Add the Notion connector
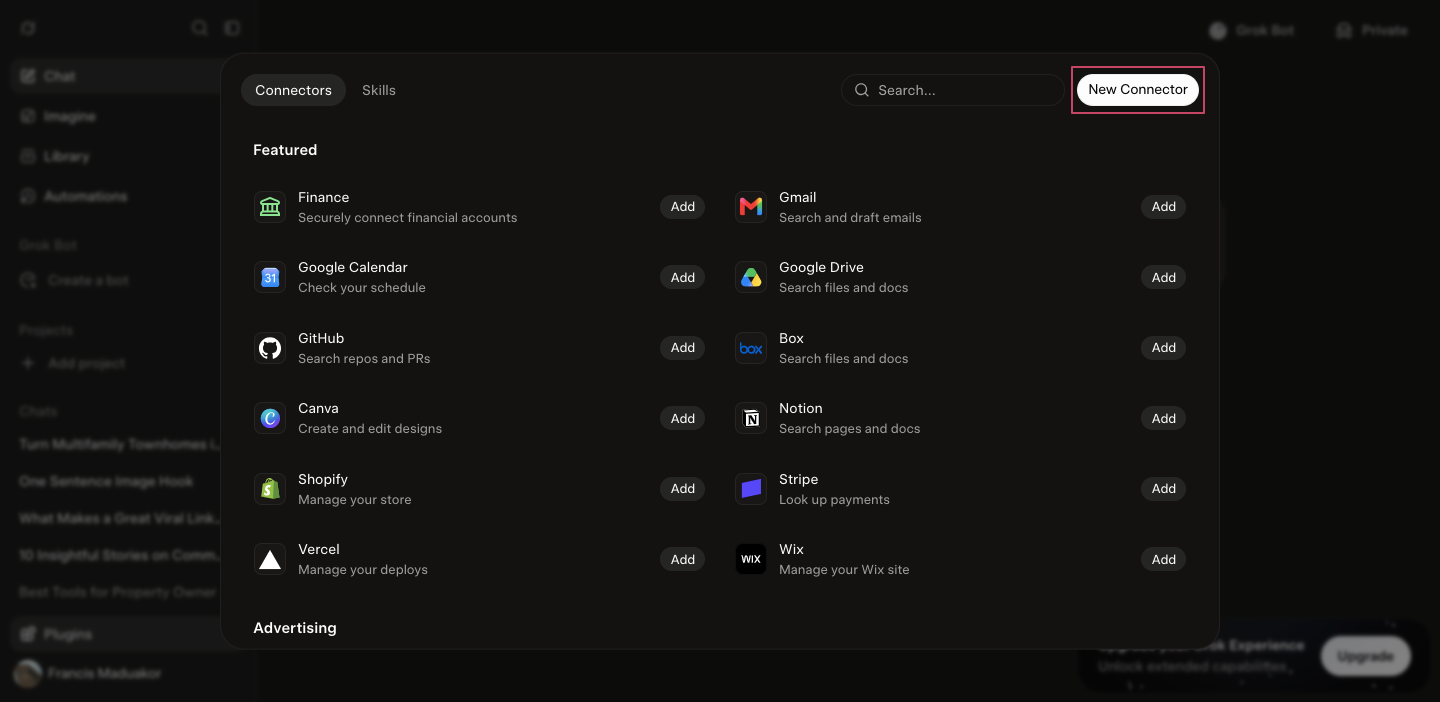This screenshot has height=702, width=1440. (x=1164, y=419)
